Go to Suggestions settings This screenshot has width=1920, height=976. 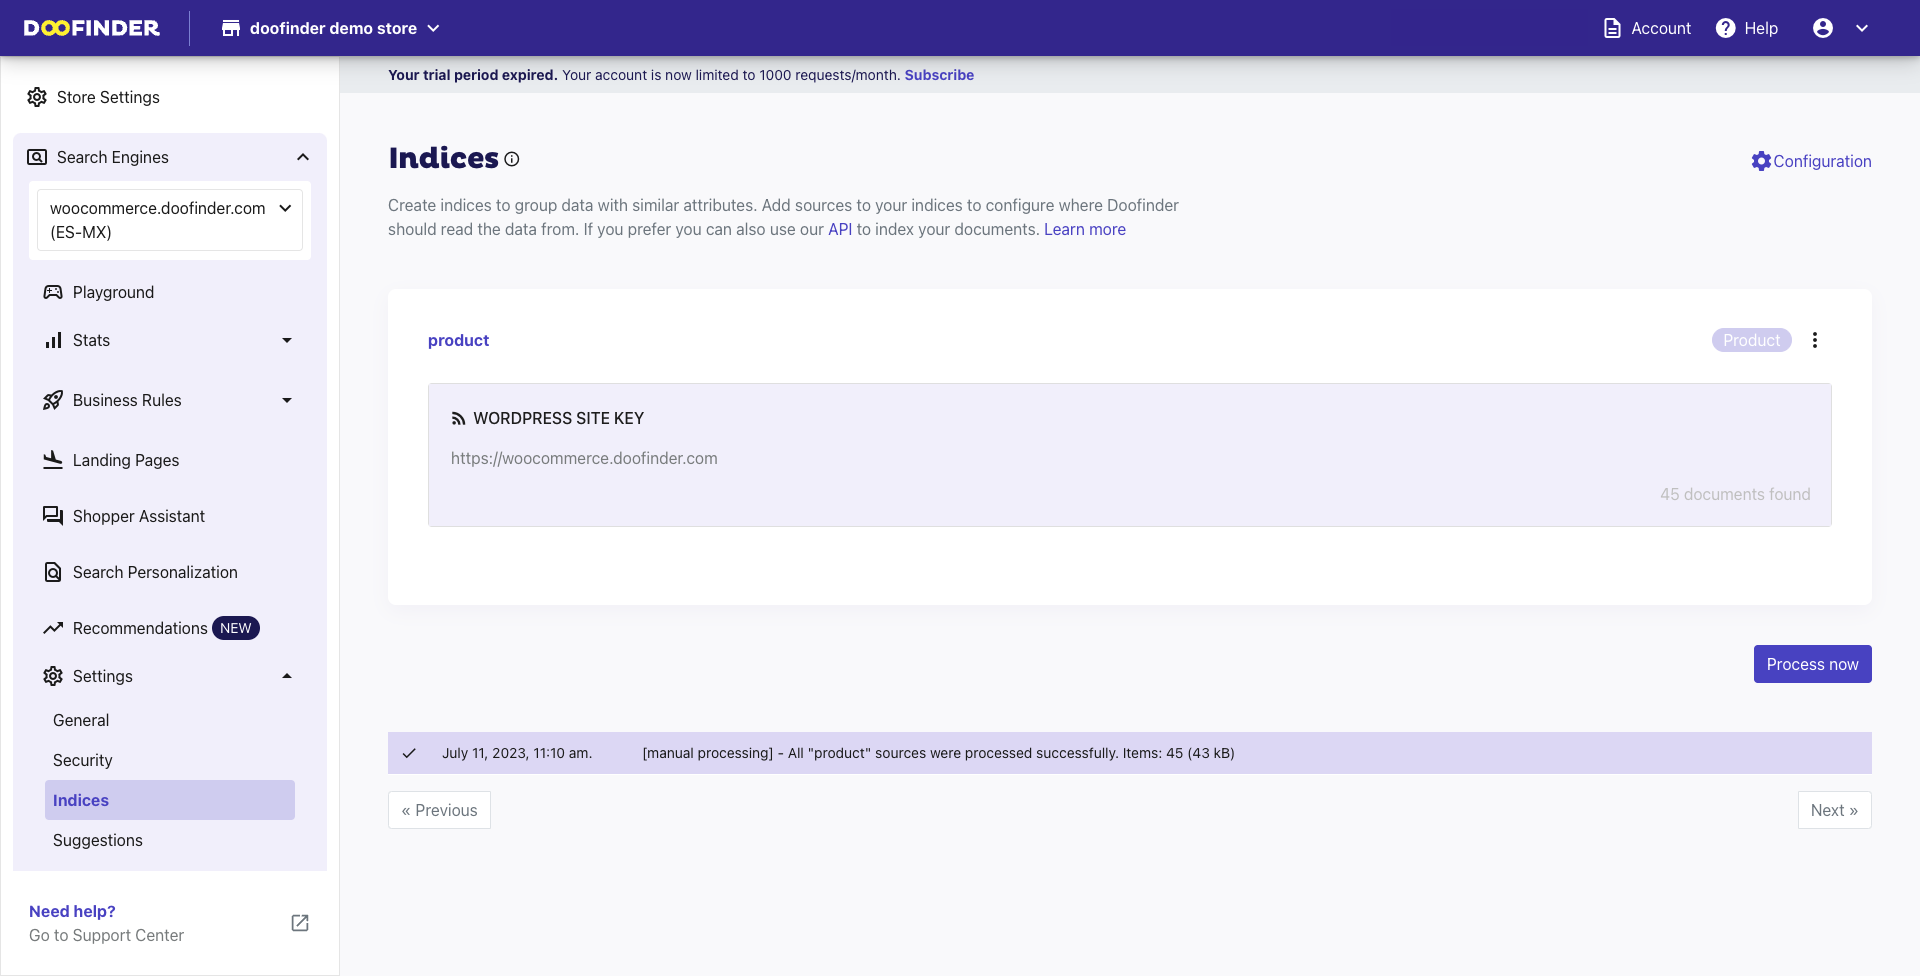(x=98, y=840)
